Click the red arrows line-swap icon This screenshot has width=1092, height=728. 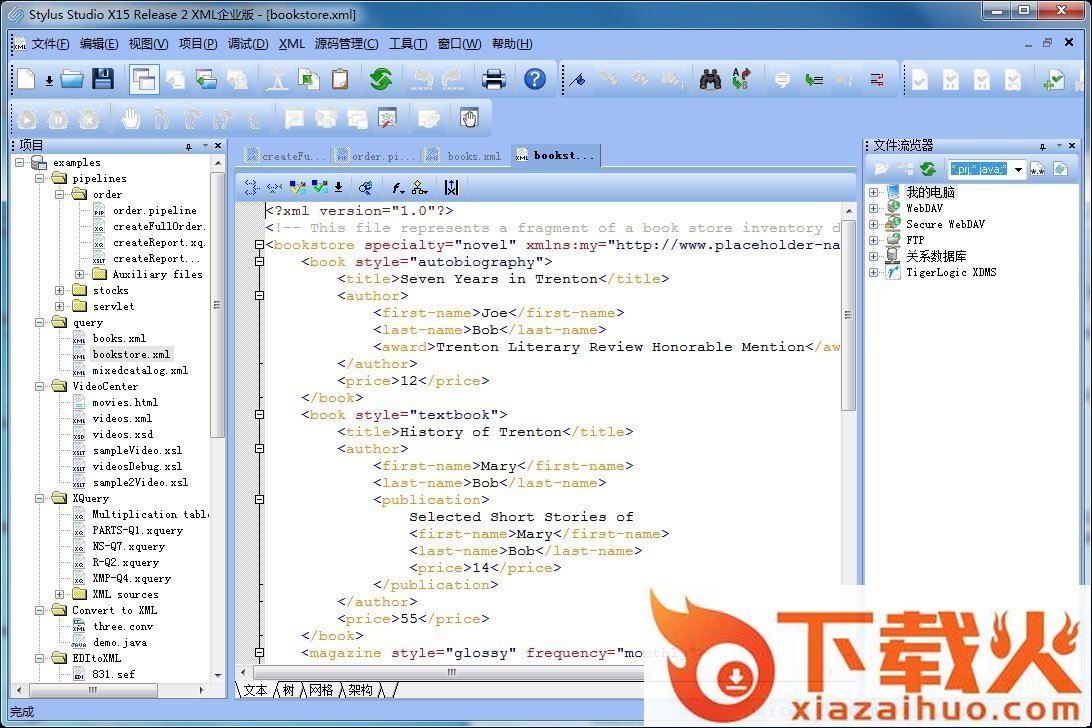[x=877, y=80]
